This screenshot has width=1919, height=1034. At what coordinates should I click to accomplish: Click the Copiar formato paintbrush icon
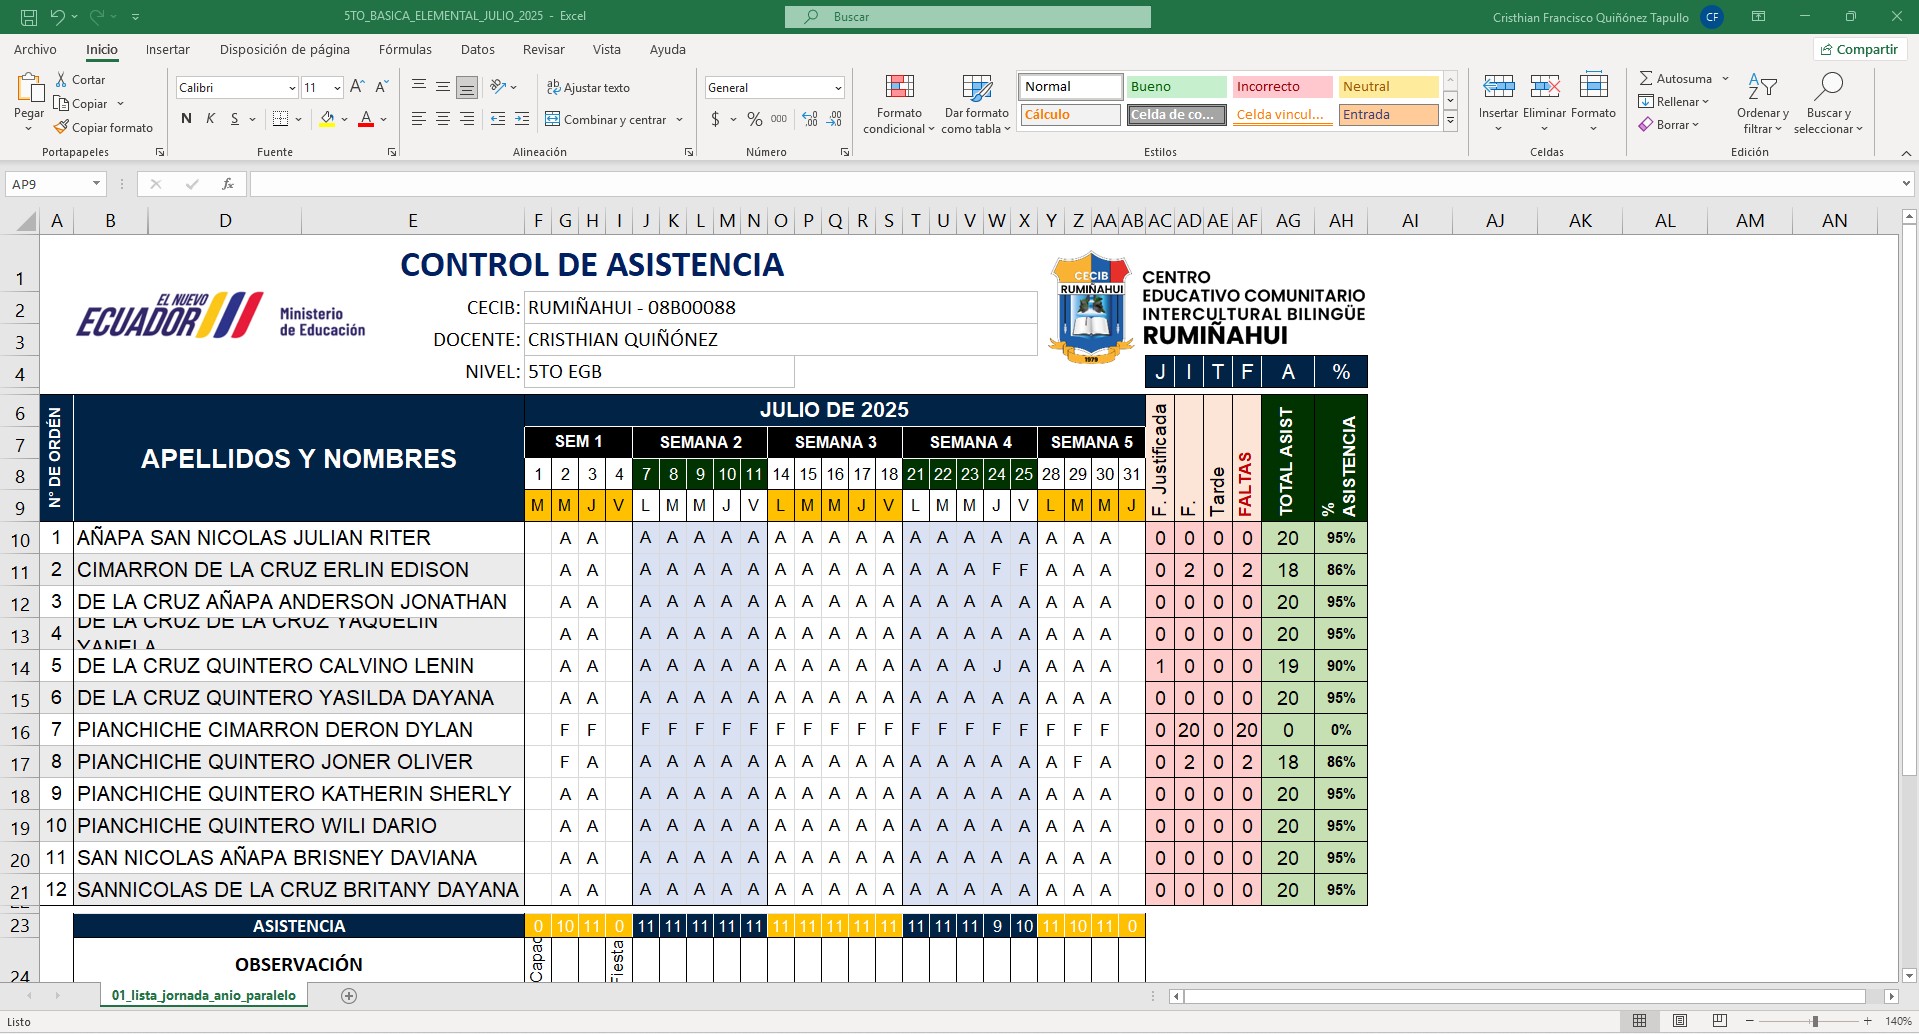tap(62, 128)
